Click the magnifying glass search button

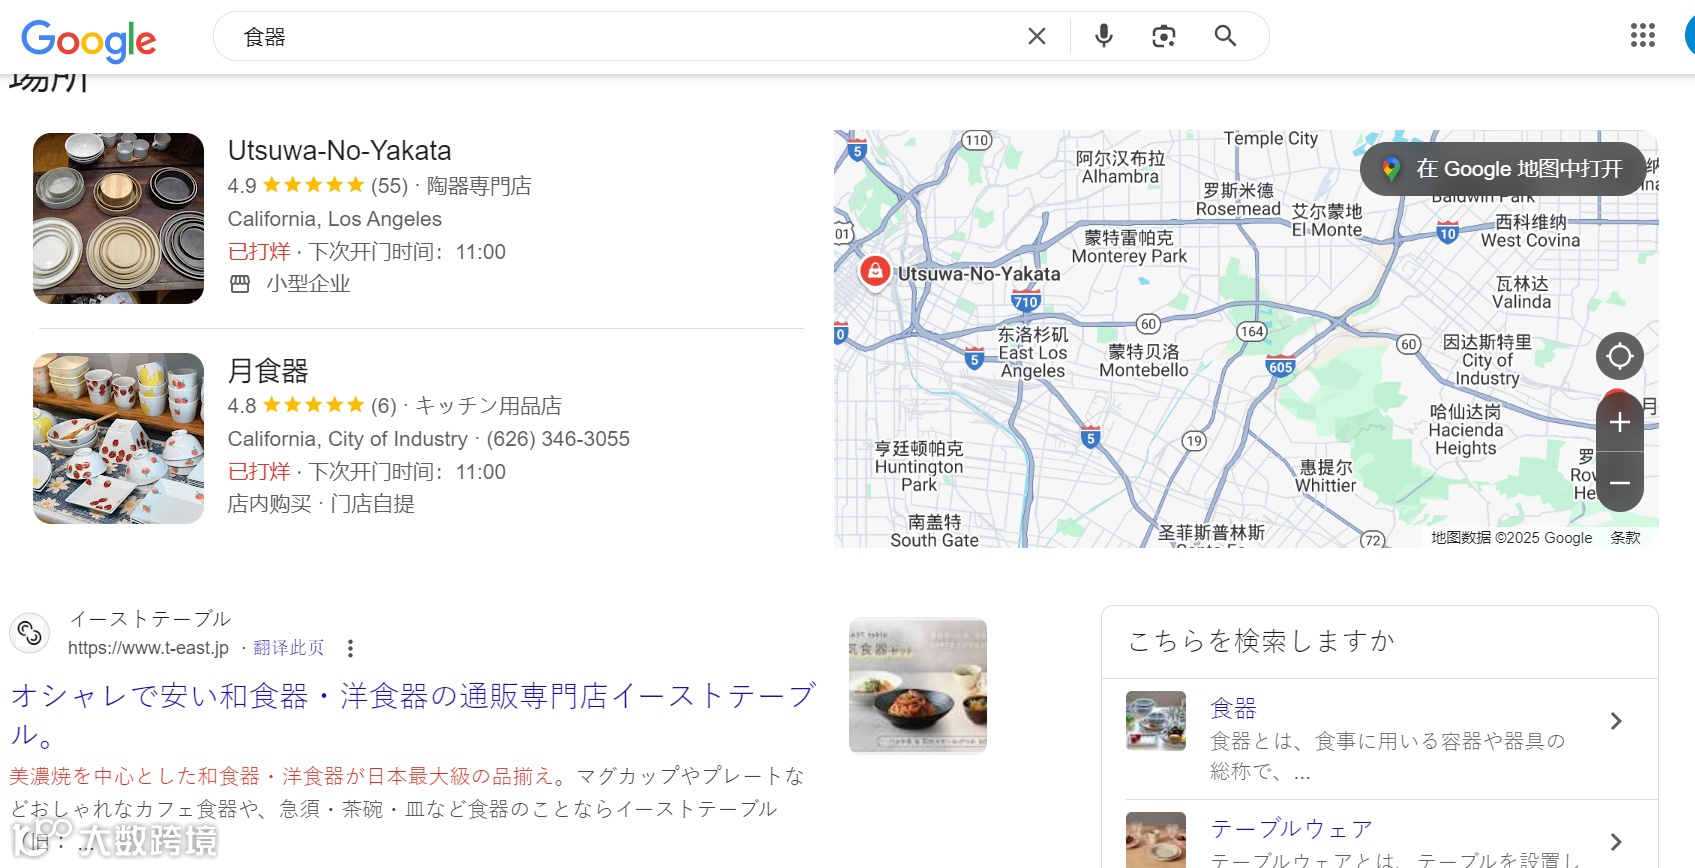[x=1225, y=37]
